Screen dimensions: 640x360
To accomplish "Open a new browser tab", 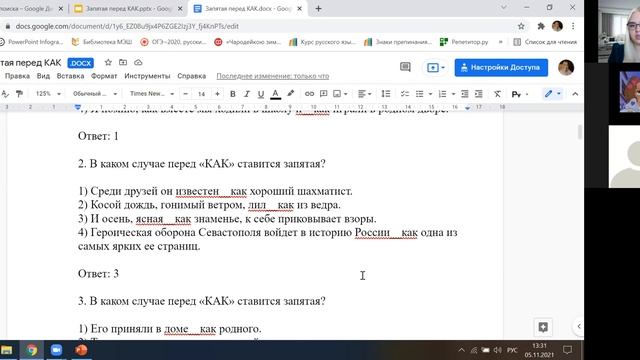I will (318, 8).
